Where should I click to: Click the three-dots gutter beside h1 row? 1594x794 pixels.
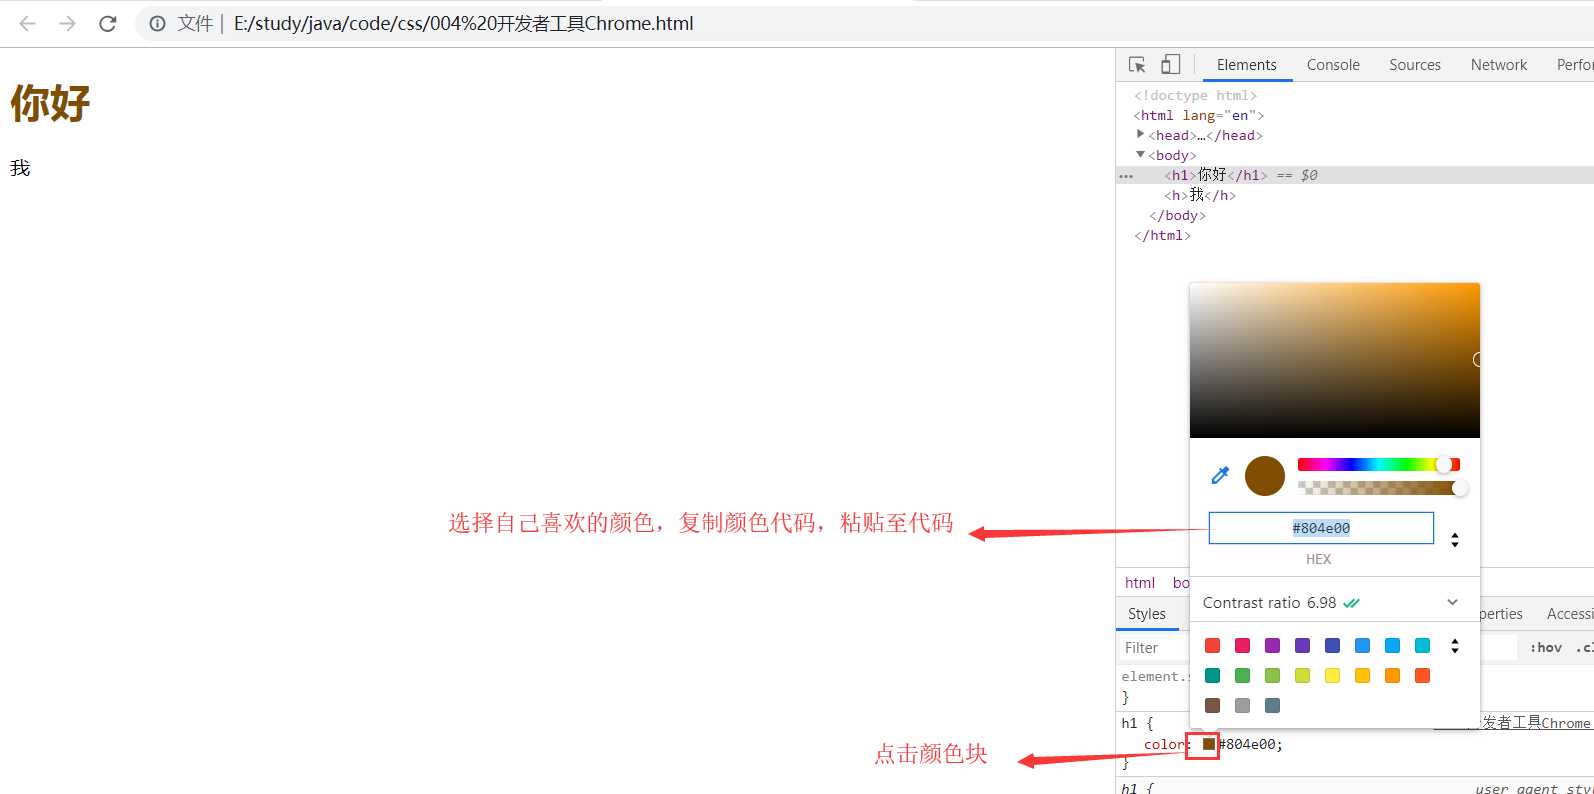[x=1126, y=176]
